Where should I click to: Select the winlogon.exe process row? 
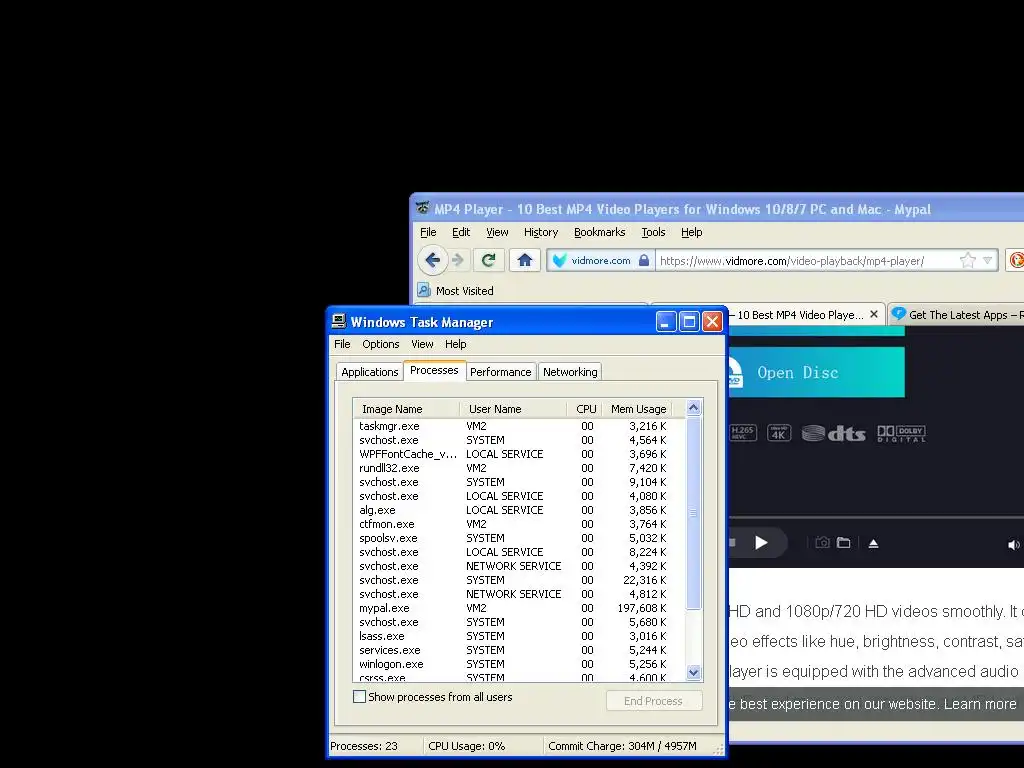(519, 664)
